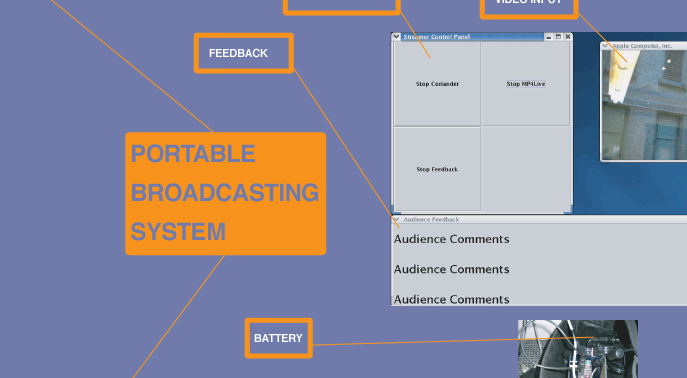The height and width of the screenshot is (378, 687).
Task: Click the second Audience Comments line
Action: [x=451, y=269]
